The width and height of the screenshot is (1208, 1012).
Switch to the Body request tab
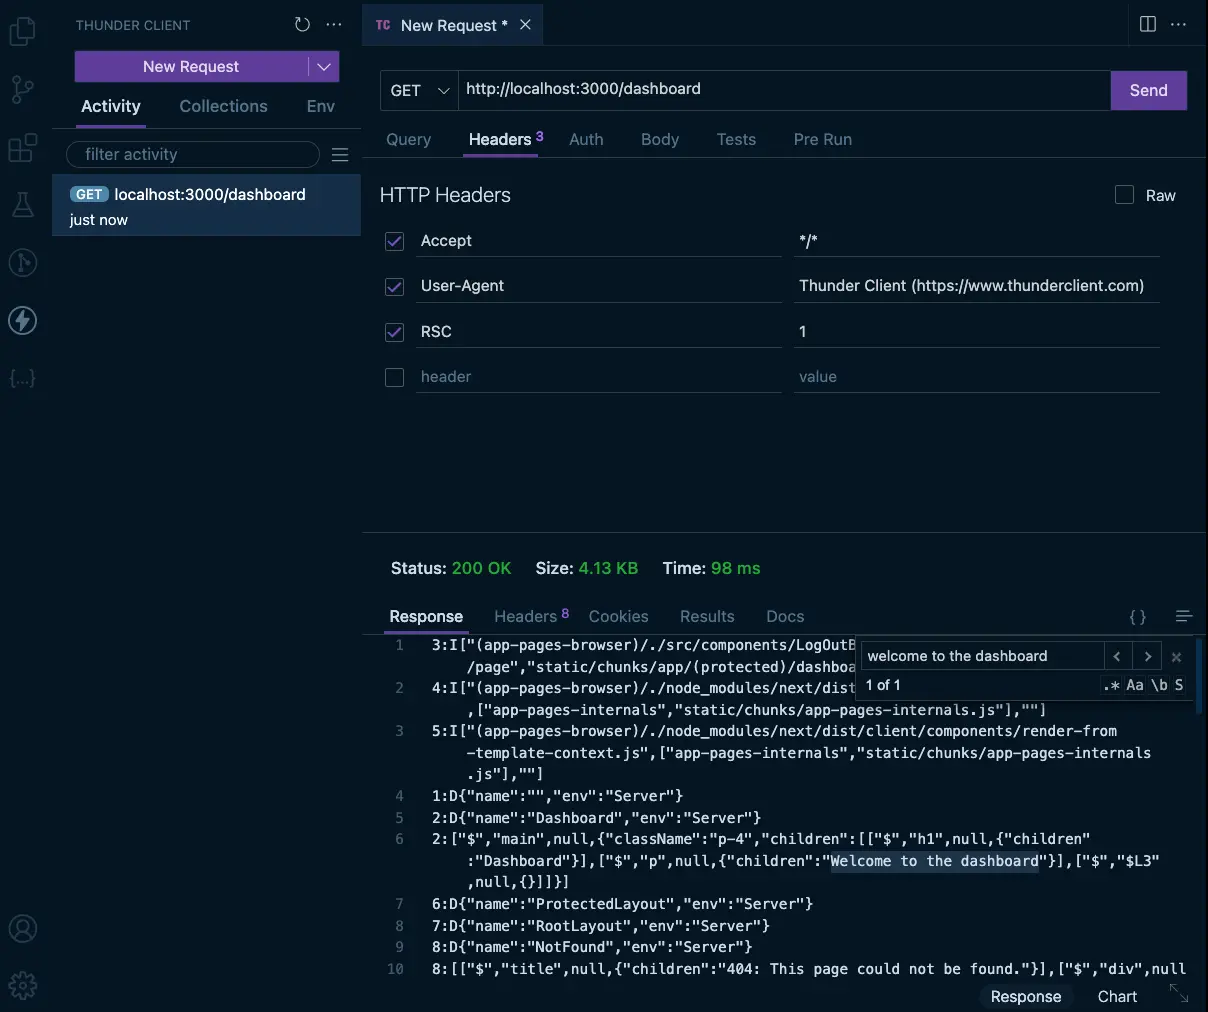click(x=659, y=140)
